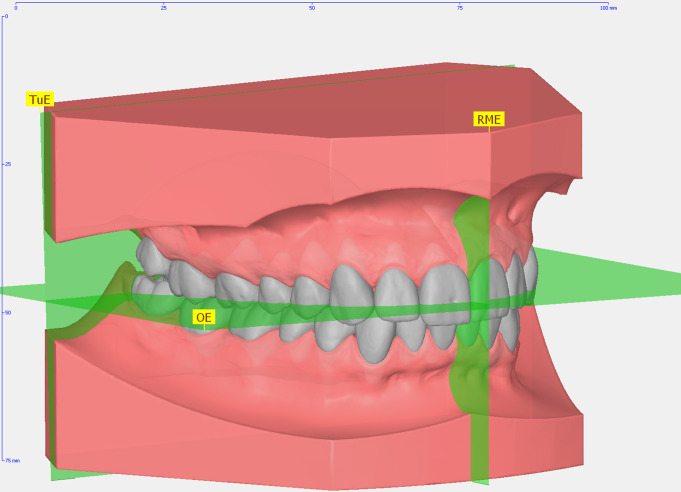681x492 pixels.
Task: Select the RME plane label
Action: tap(489, 119)
